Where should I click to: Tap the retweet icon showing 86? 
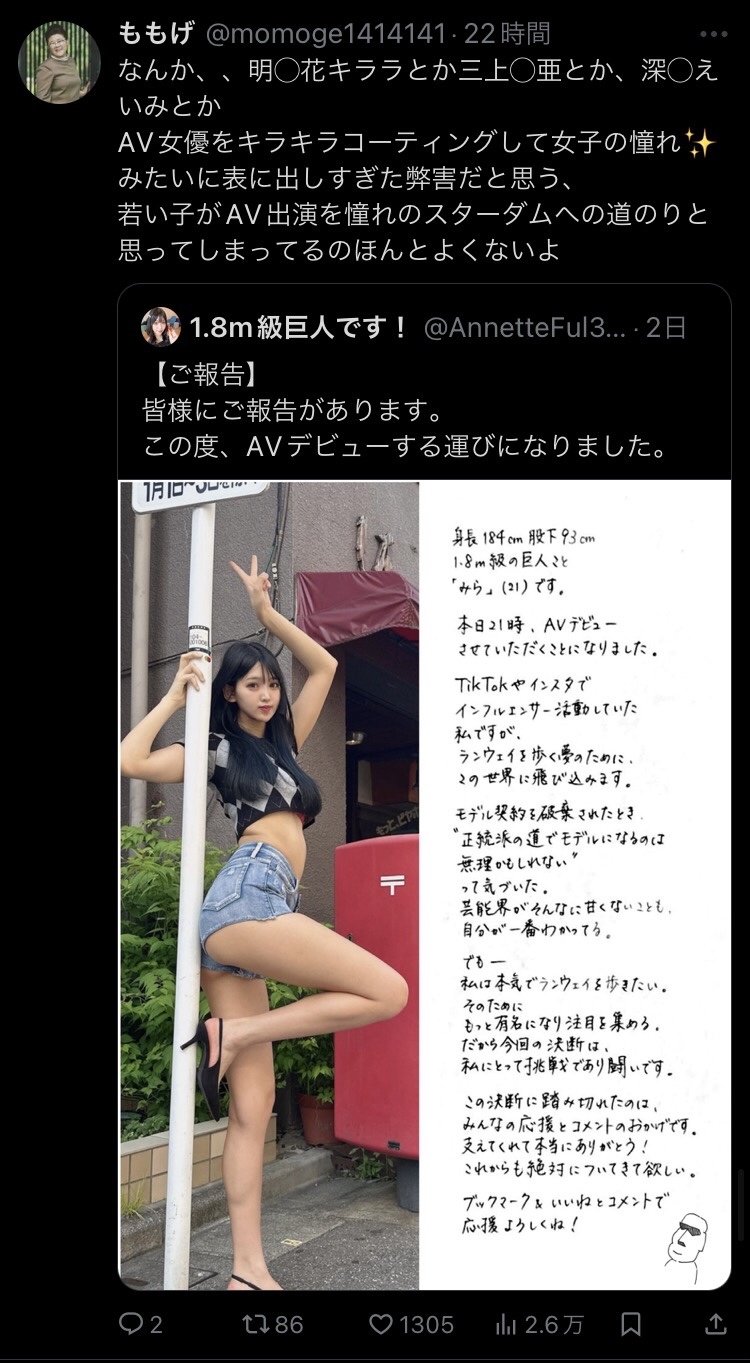click(256, 1324)
